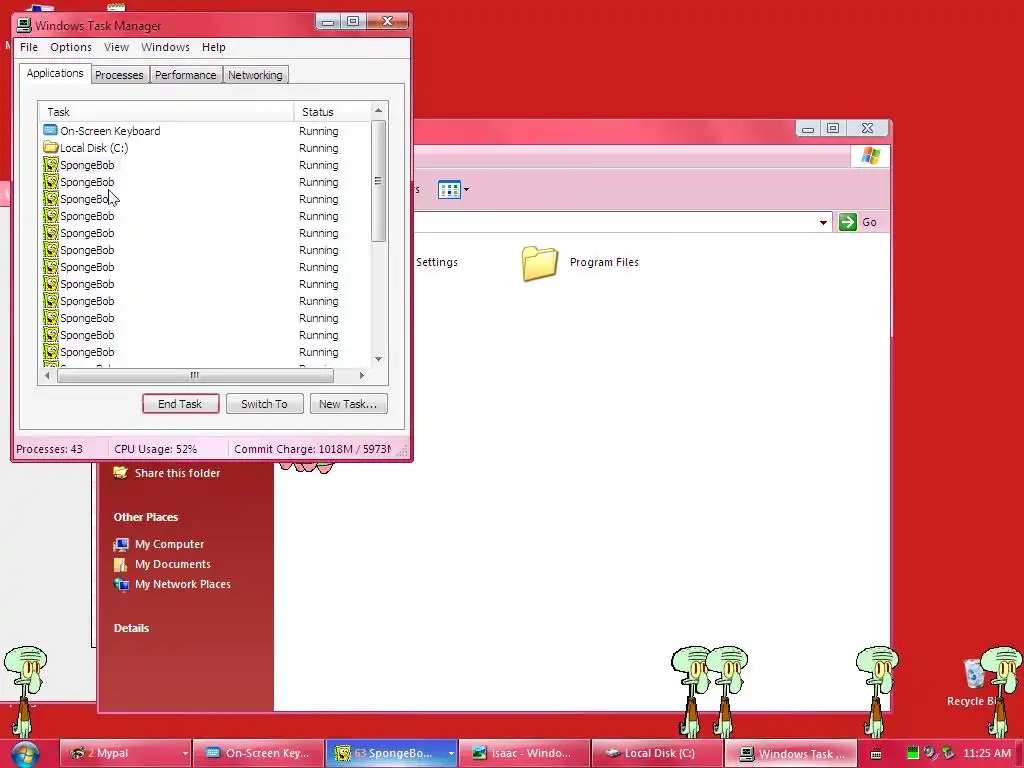Open My Documents from Other Places
Image resolution: width=1024 pixels, height=768 pixels.
click(172, 564)
